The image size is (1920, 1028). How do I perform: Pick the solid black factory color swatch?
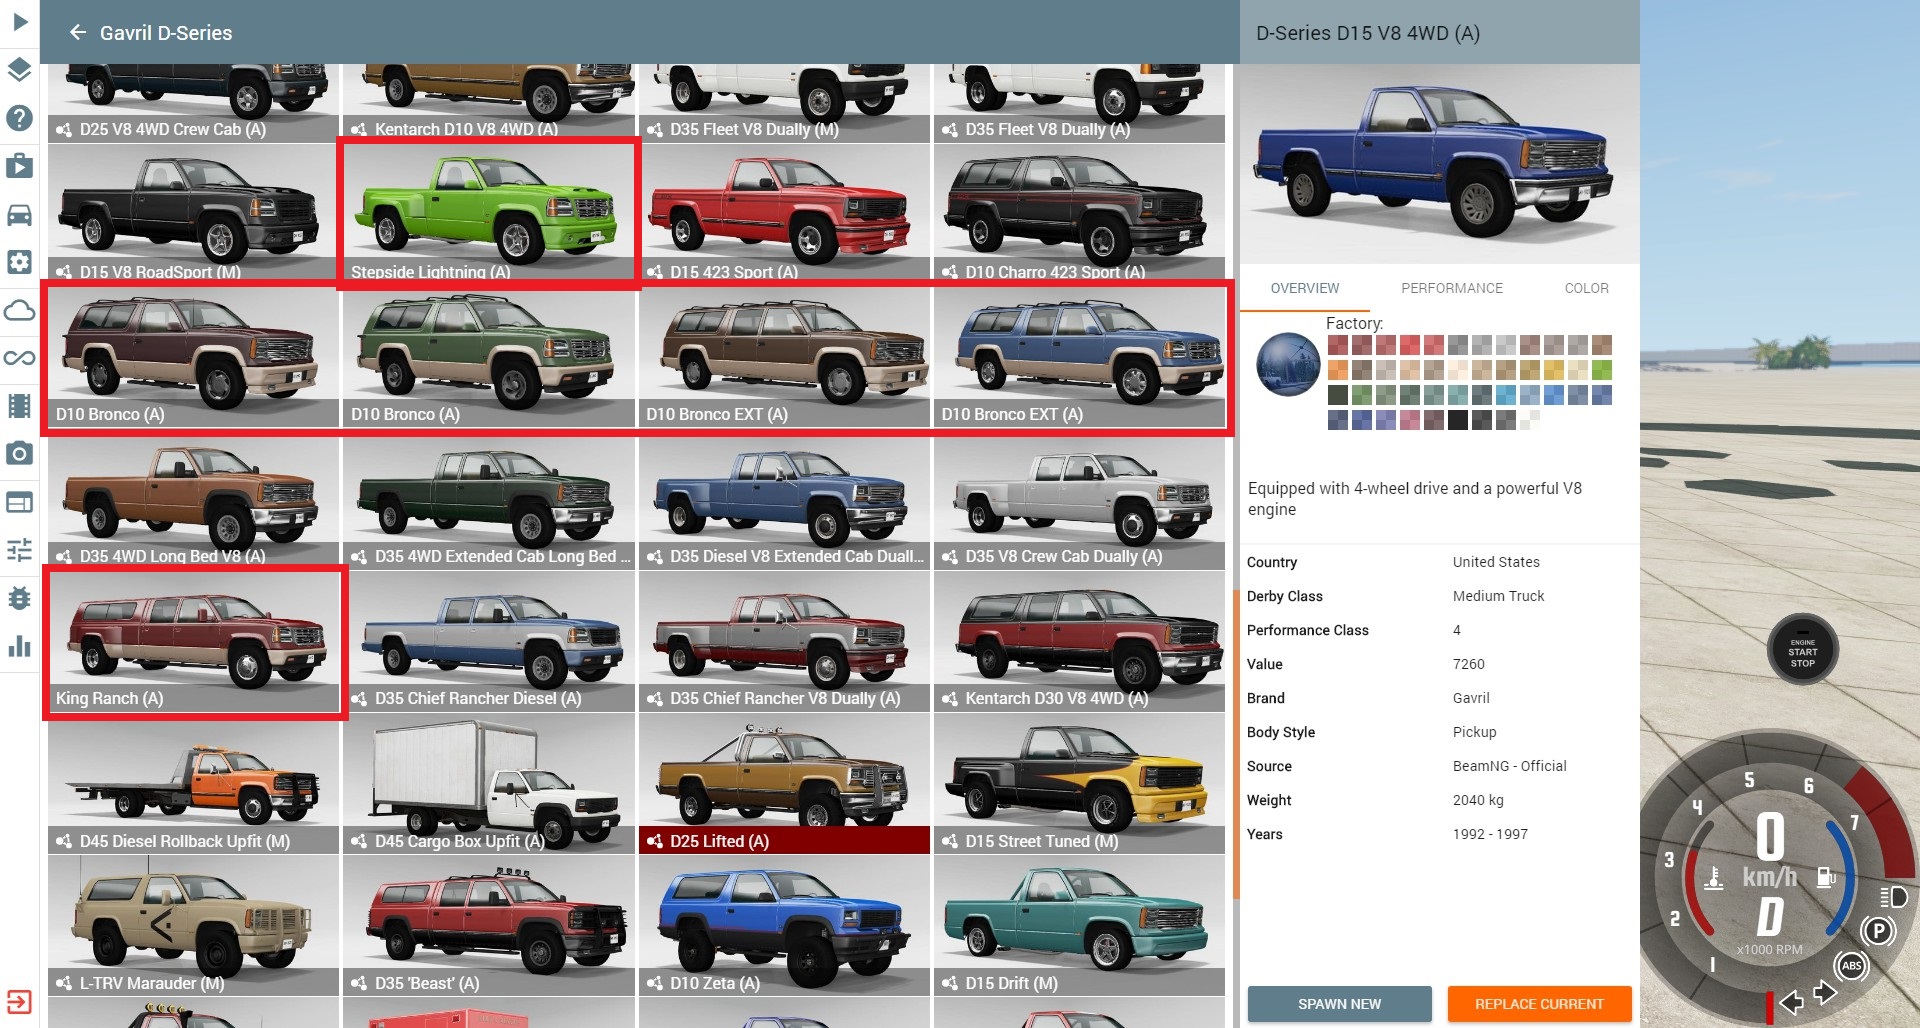1458,420
